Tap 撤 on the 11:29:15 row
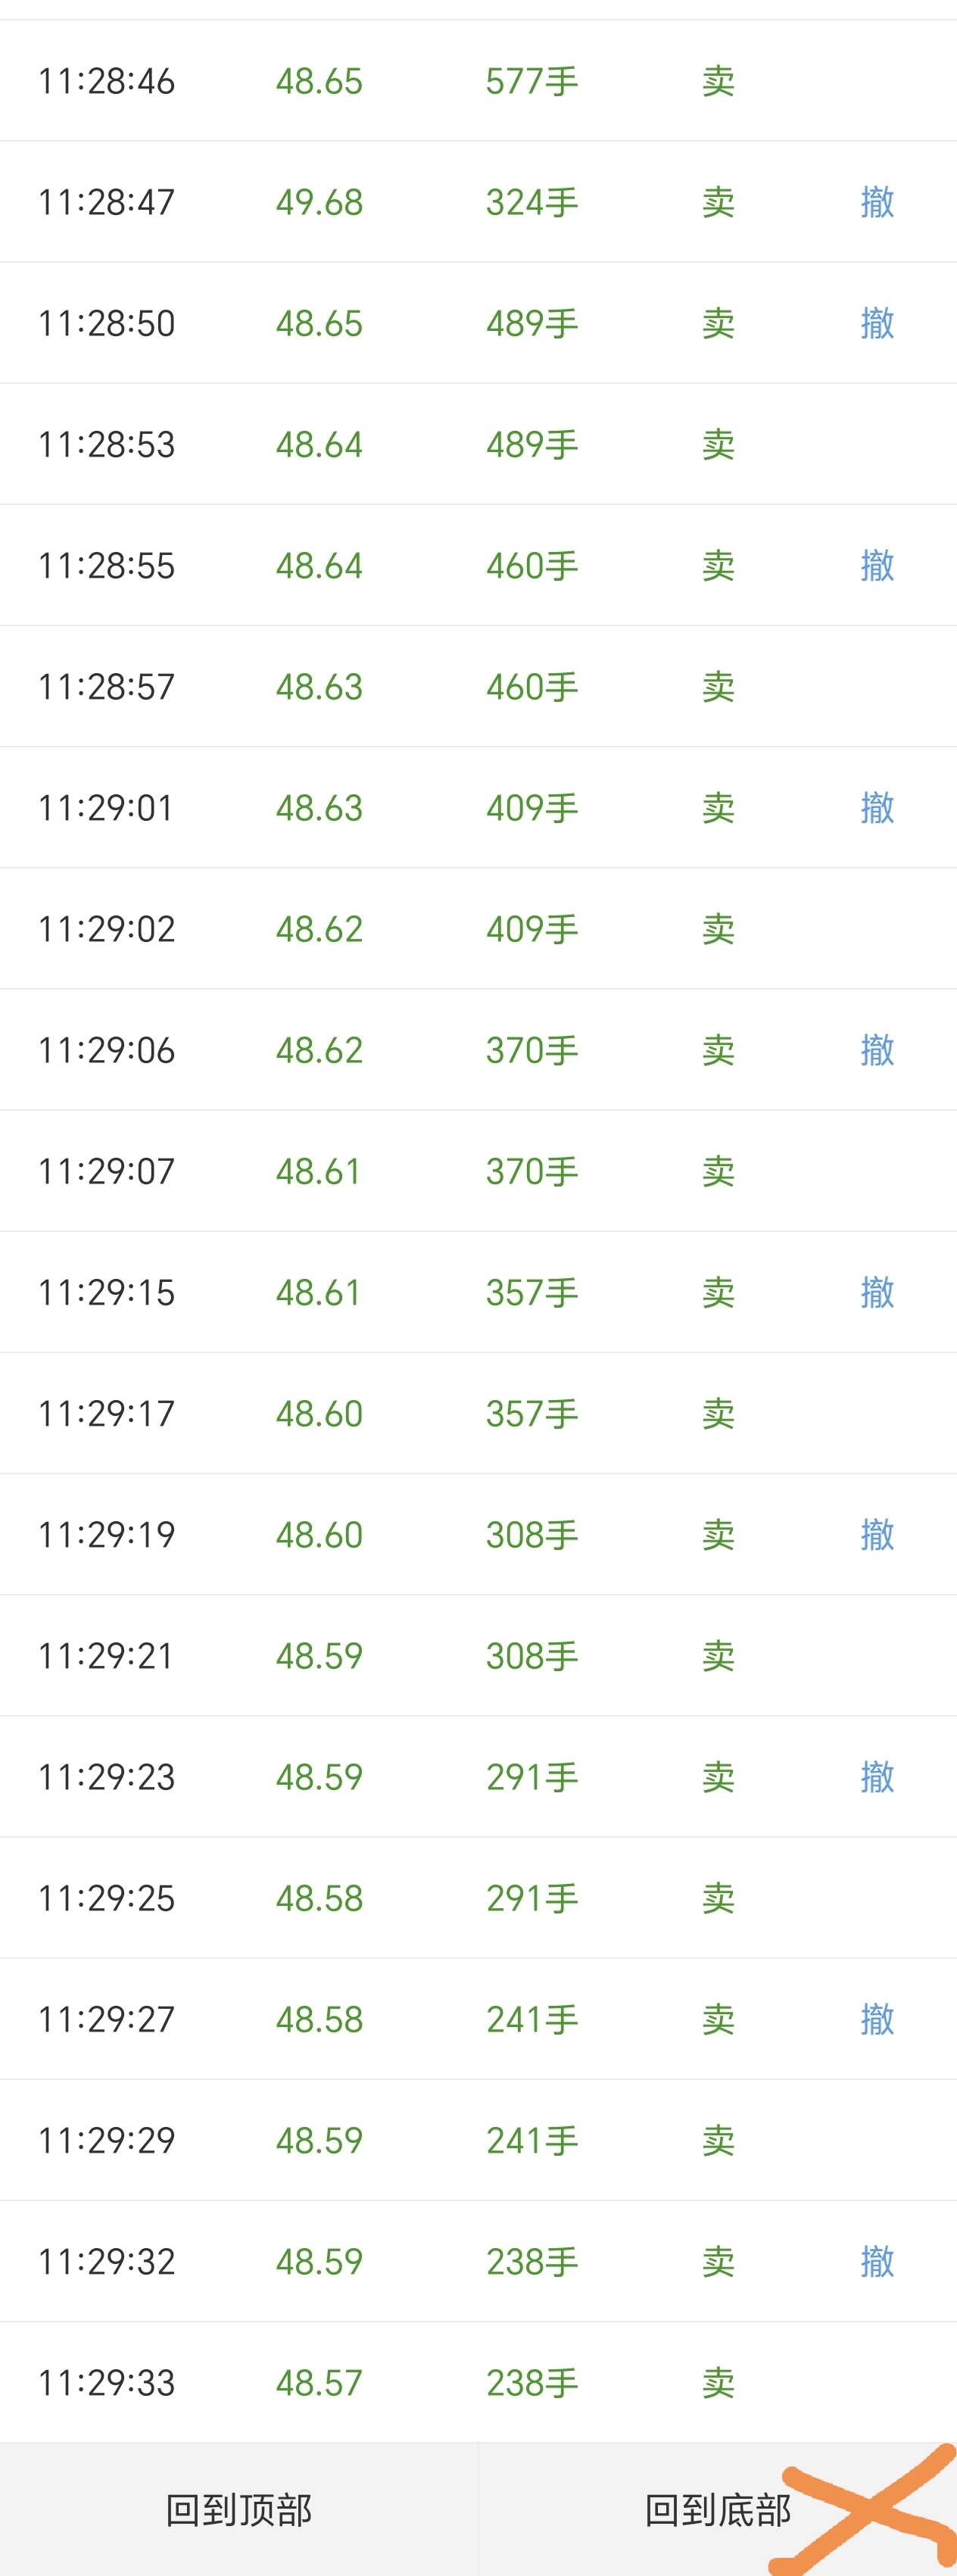Image resolution: width=957 pixels, height=2576 pixels. tap(877, 1292)
